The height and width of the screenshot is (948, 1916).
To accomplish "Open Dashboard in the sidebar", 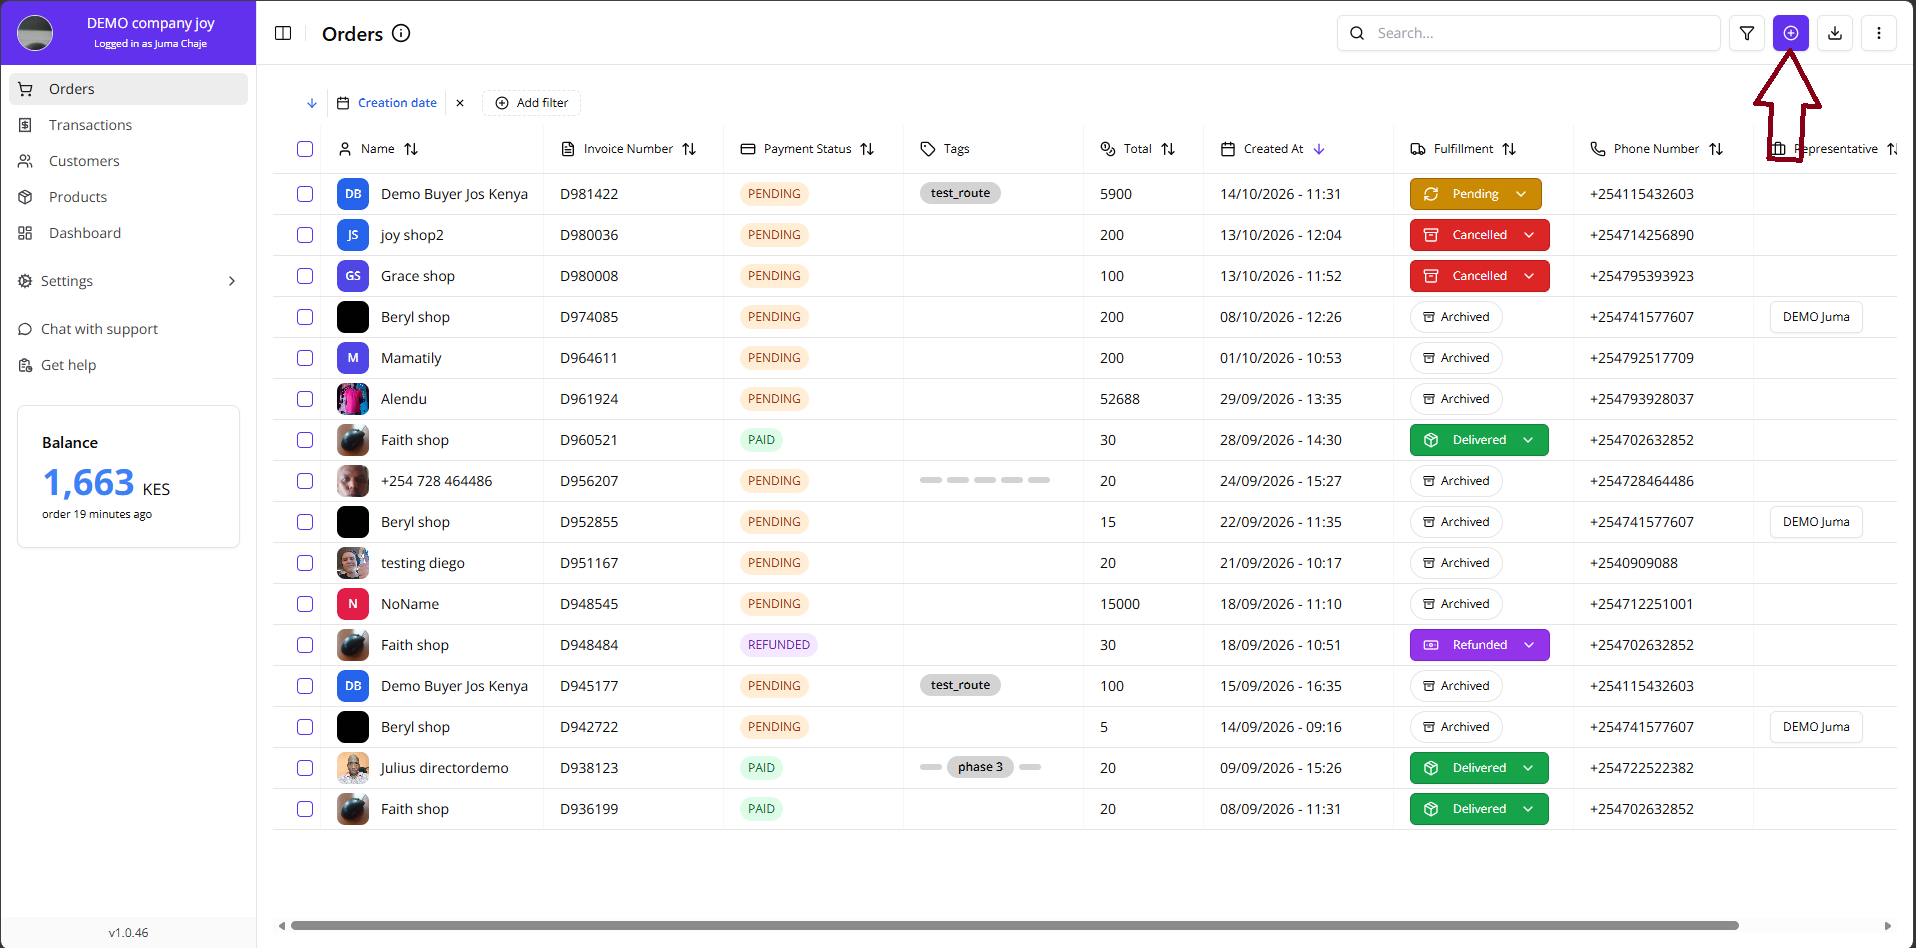I will point(128,233).
